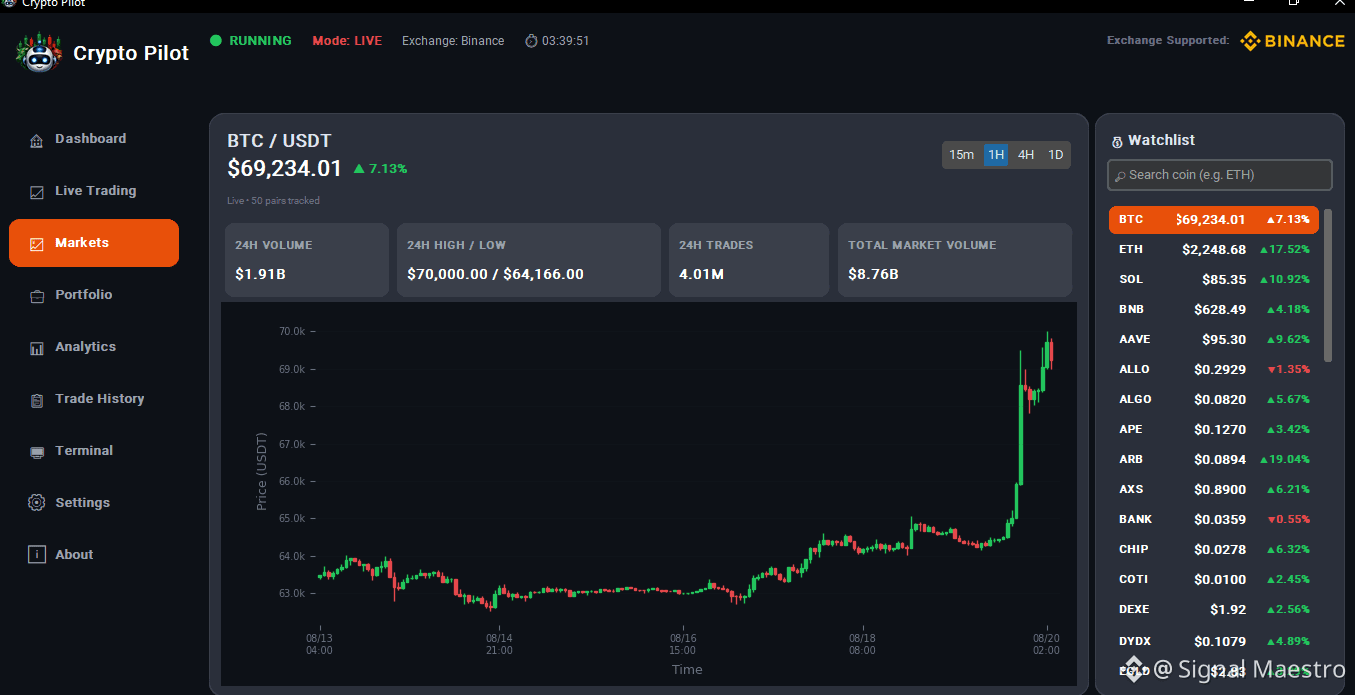Select ALLO coin row
The width and height of the screenshot is (1355, 695).
[x=1214, y=370]
